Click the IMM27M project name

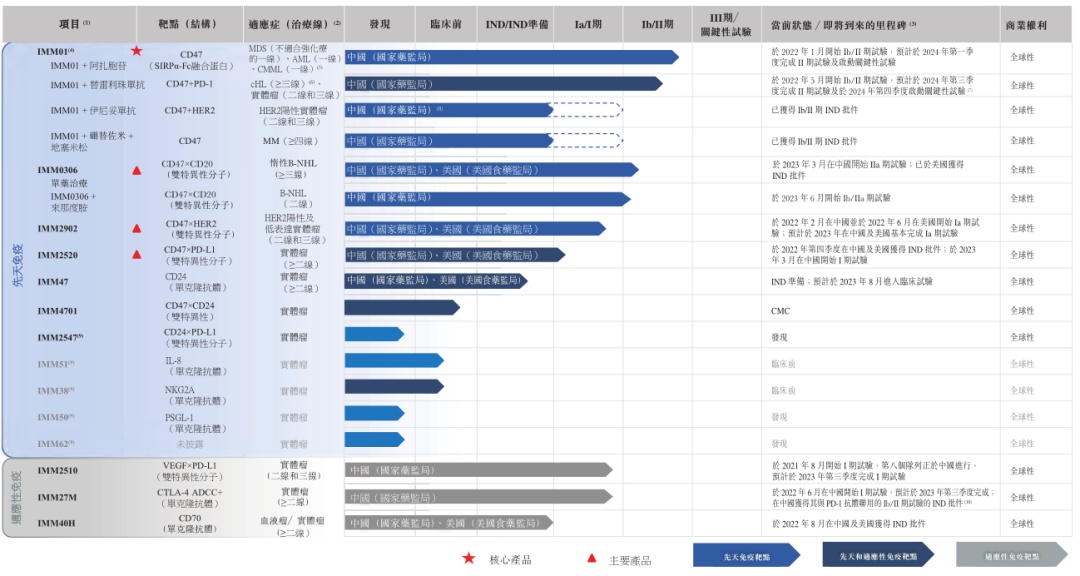click(56, 497)
